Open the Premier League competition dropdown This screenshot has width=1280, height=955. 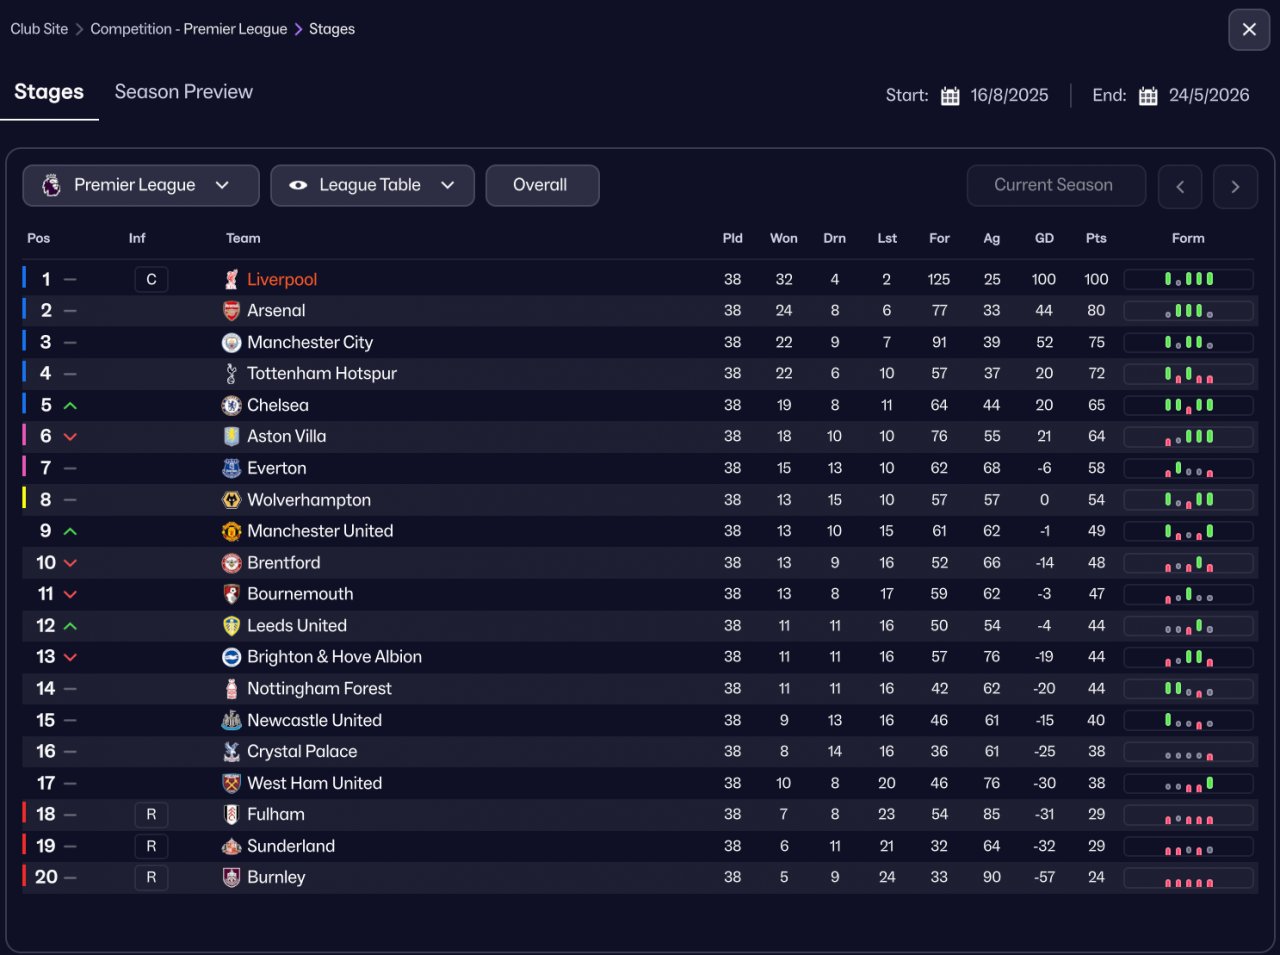coord(141,186)
